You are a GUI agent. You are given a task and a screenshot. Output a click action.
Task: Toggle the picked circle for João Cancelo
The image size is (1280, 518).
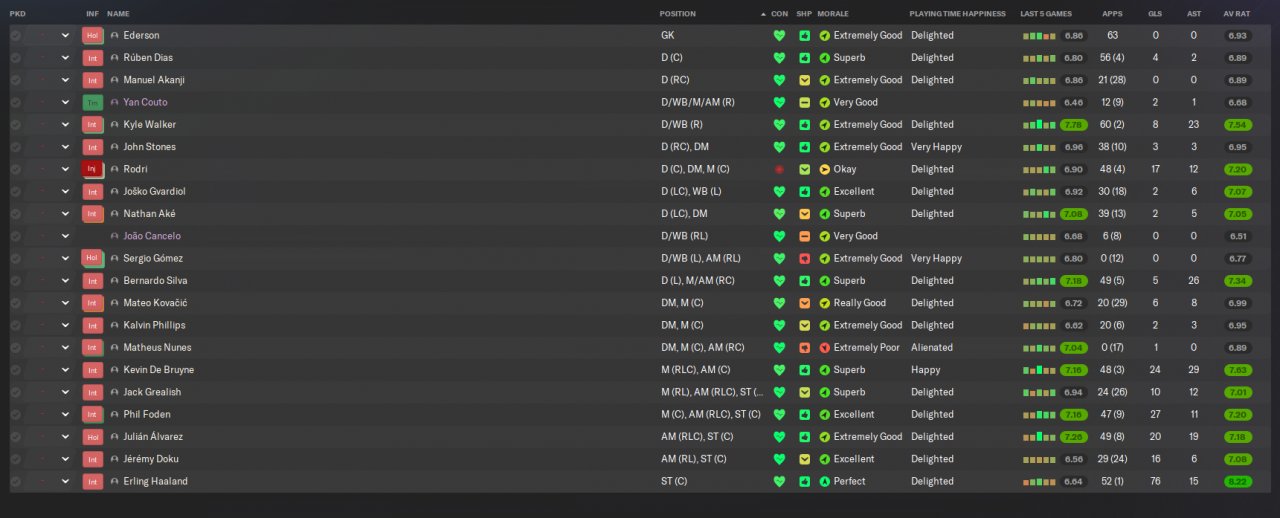point(15,236)
